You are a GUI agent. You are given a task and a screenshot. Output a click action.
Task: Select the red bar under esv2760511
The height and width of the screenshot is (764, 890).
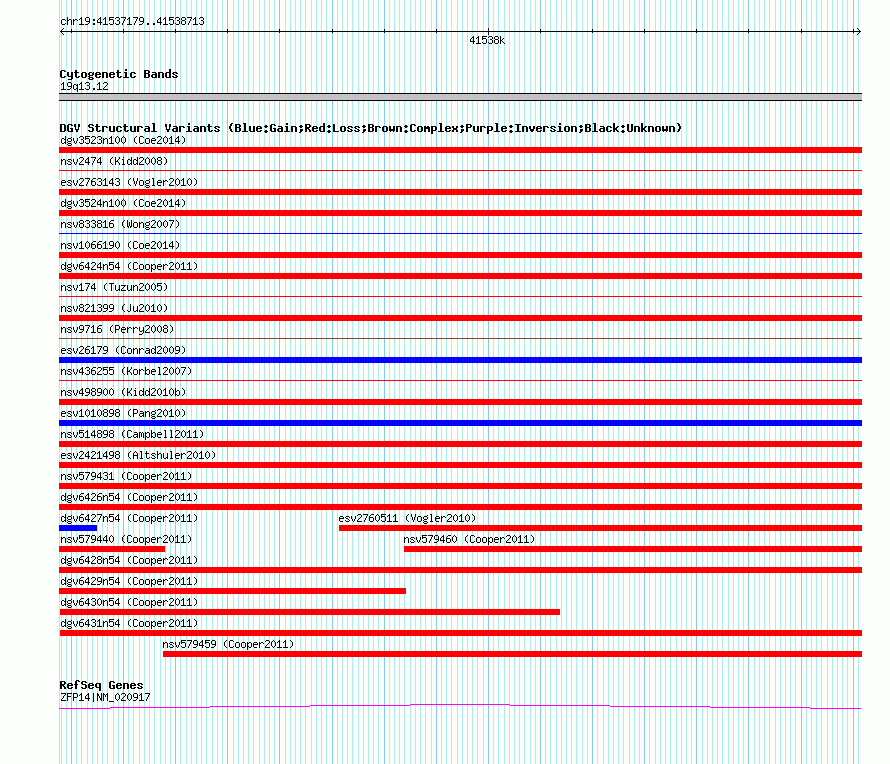pos(601,528)
